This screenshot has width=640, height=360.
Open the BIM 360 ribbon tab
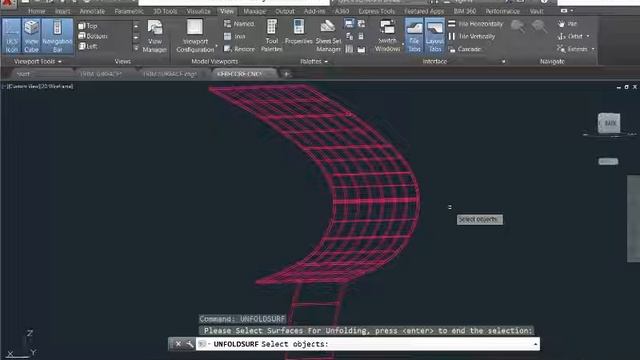[465, 11]
